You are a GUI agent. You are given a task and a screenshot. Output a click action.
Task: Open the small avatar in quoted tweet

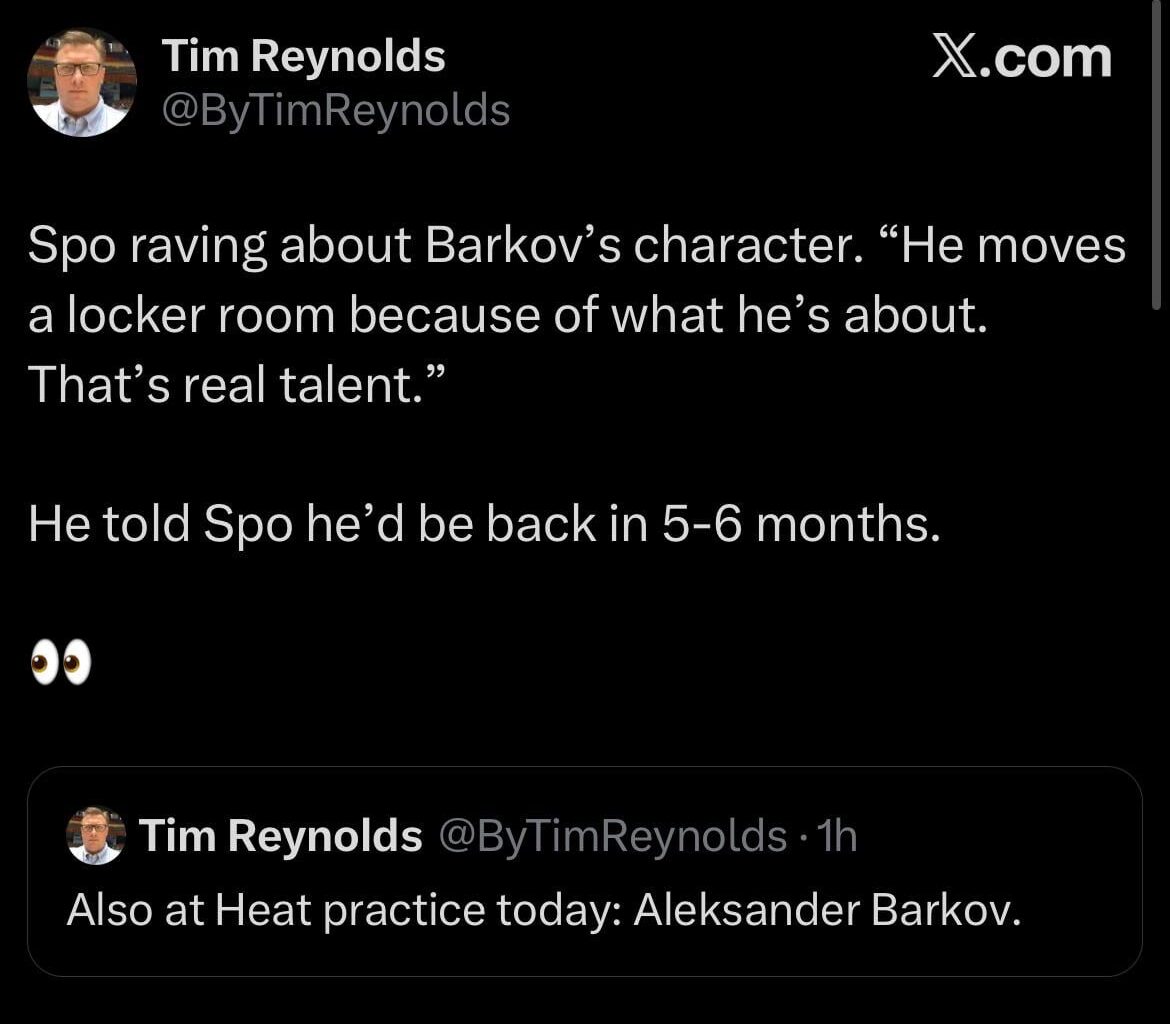tap(95, 835)
